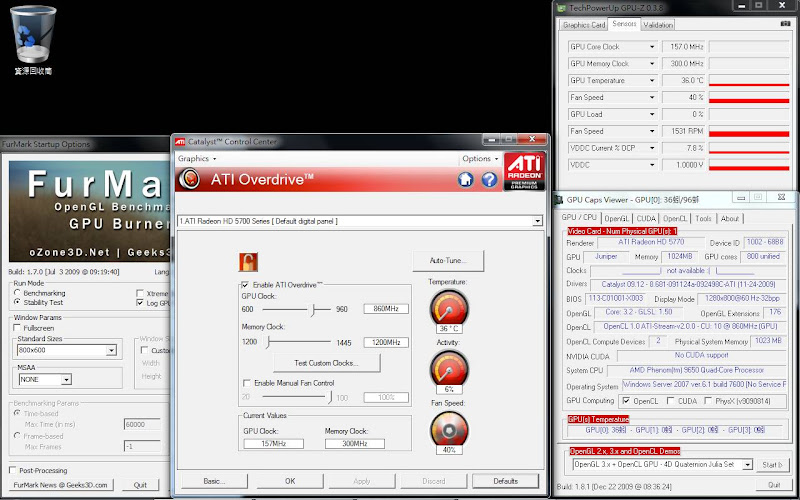Image resolution: width=800 pixels, height=500 pixels.
Task: Enable Manual Fan Control checkbox
Action: [x=247, y=383]
